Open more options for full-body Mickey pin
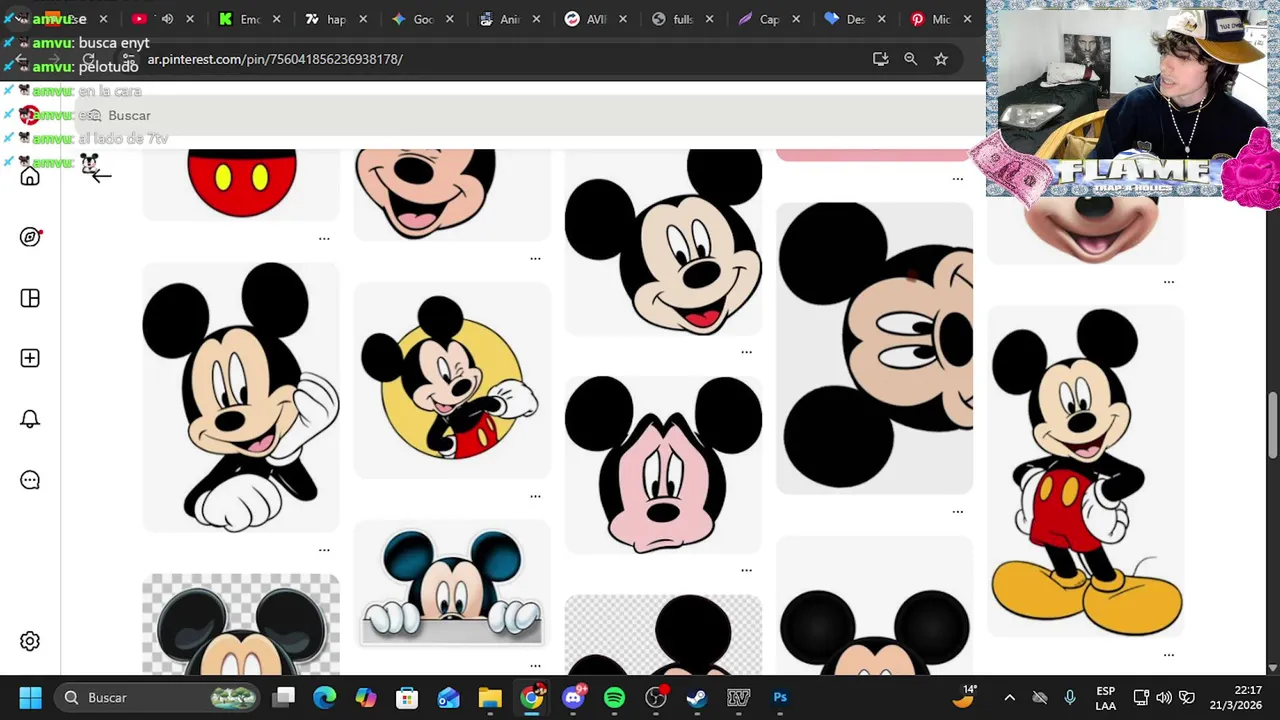The height and width of the screenshot is (720, 1280). tap(1169, 655)
